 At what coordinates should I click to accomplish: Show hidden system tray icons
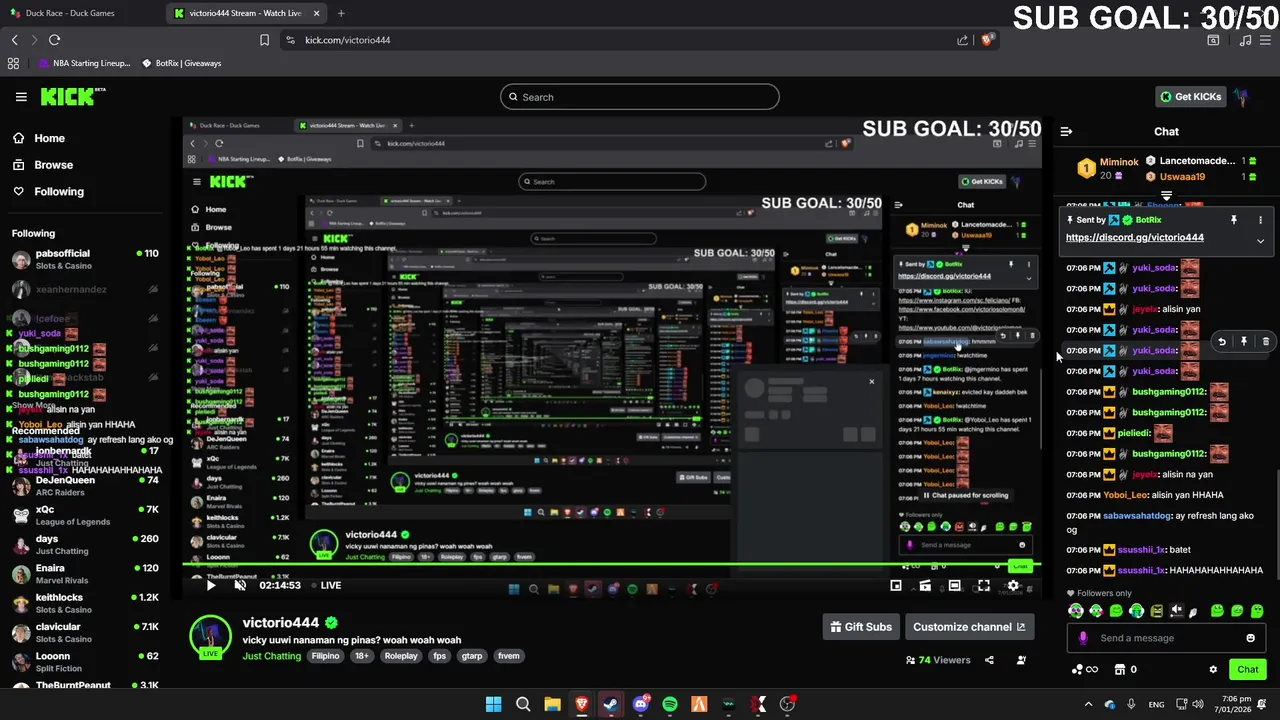[1088, 704]
